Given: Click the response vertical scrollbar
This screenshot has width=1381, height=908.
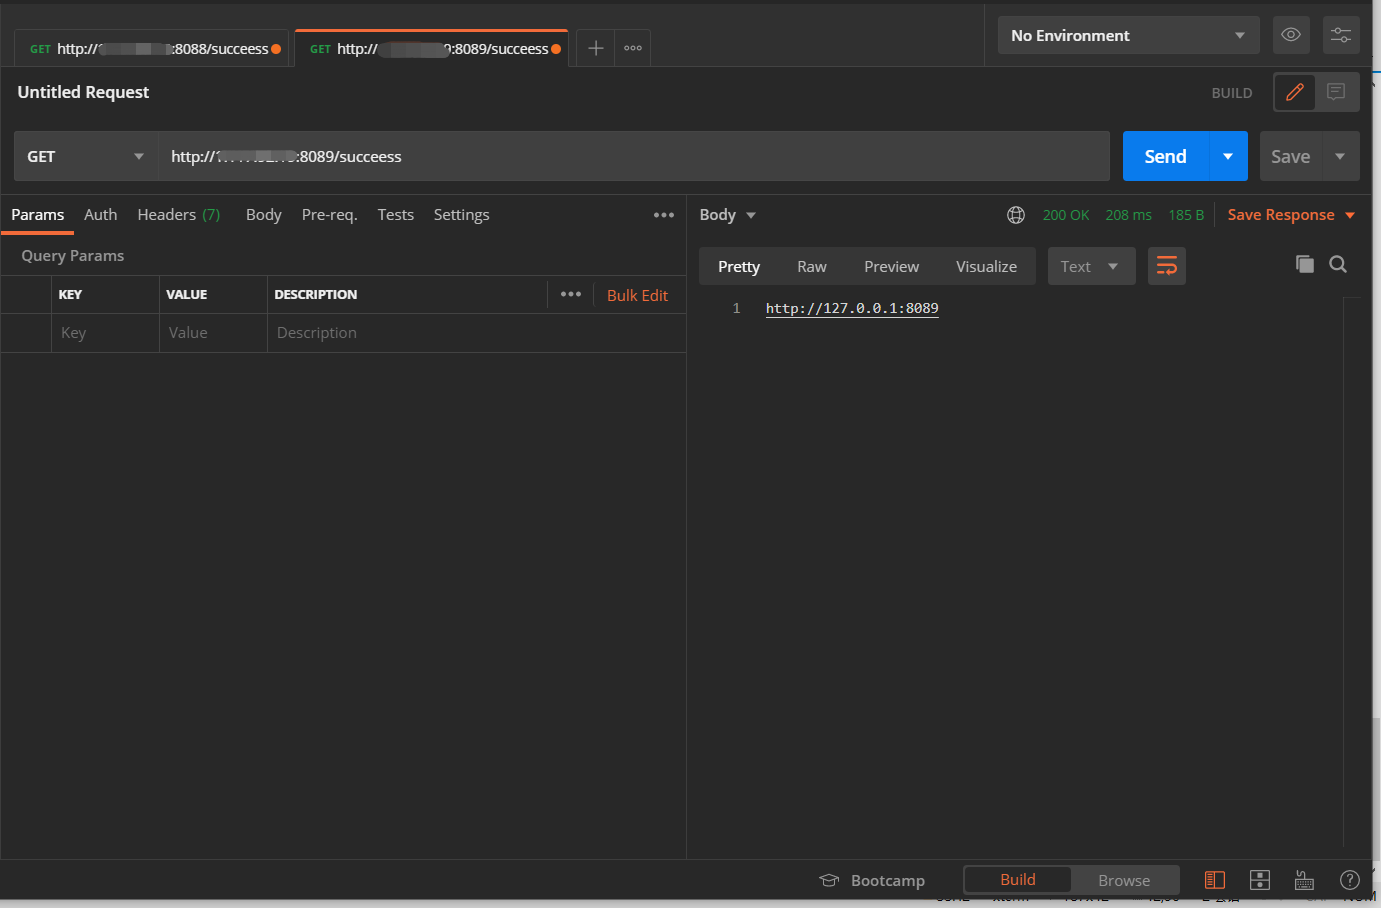Looking at the screenshot, I should tap(1351, 570).
